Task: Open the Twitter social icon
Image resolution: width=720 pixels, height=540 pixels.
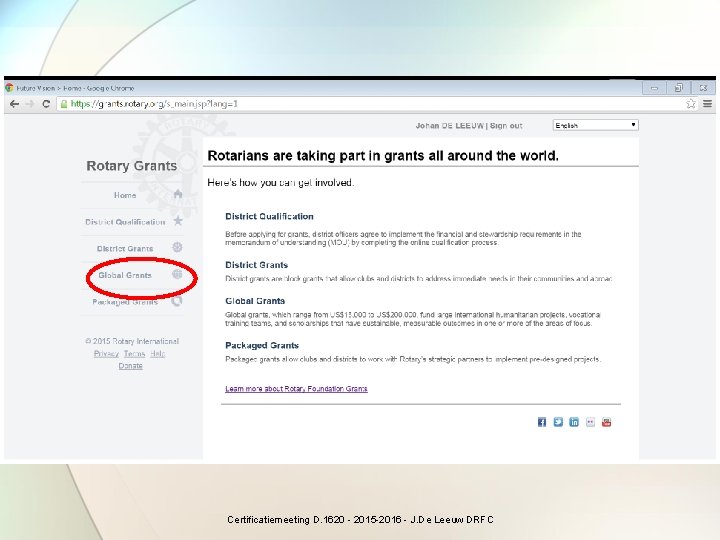Action: click(558, 422)
